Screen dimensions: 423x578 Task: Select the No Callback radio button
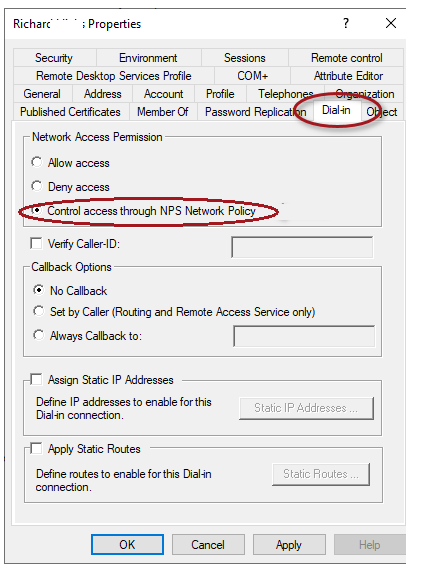(38, 290)
